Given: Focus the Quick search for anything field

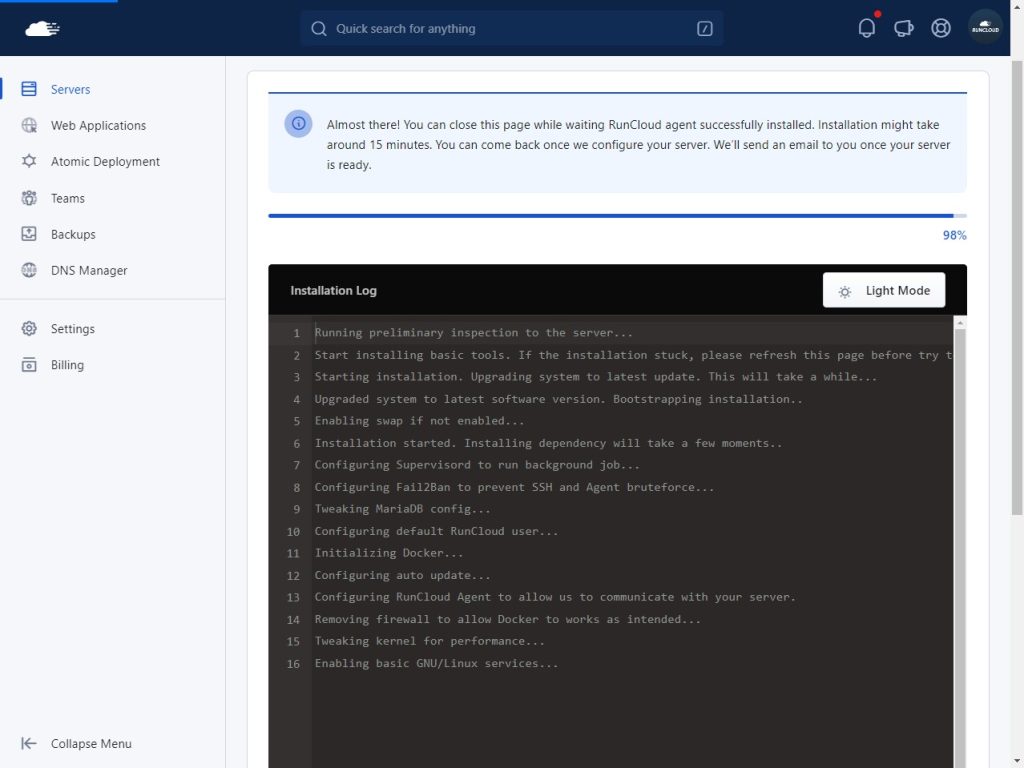Looking at the screenshot, I should pos(512,28).
